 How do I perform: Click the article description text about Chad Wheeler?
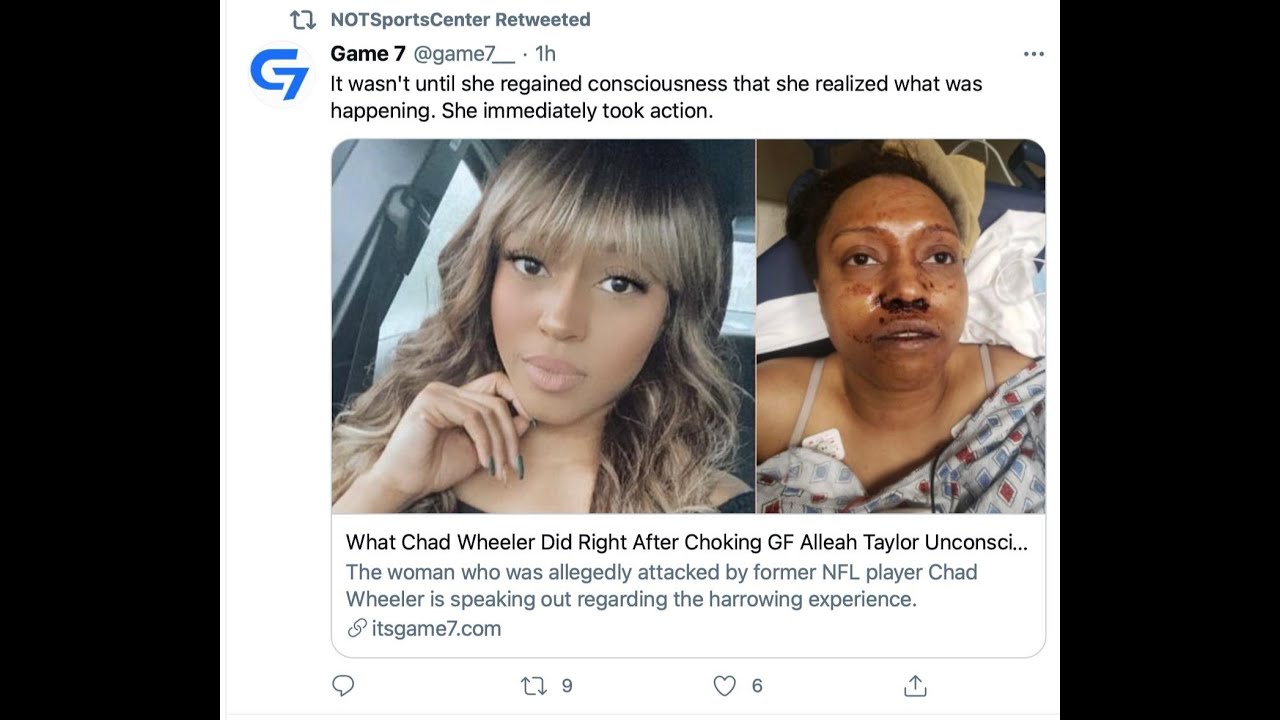[x=662, y=585]
